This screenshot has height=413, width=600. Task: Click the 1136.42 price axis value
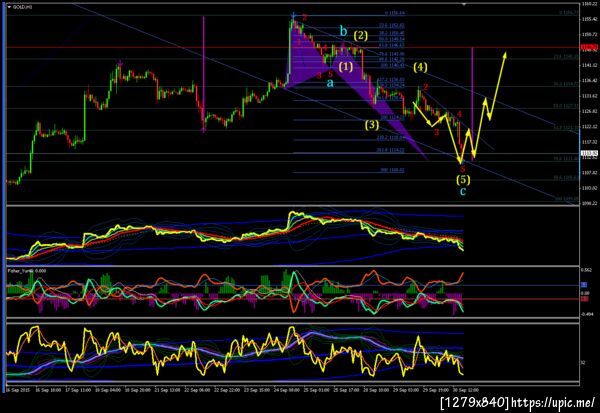(x=590, y=81)
